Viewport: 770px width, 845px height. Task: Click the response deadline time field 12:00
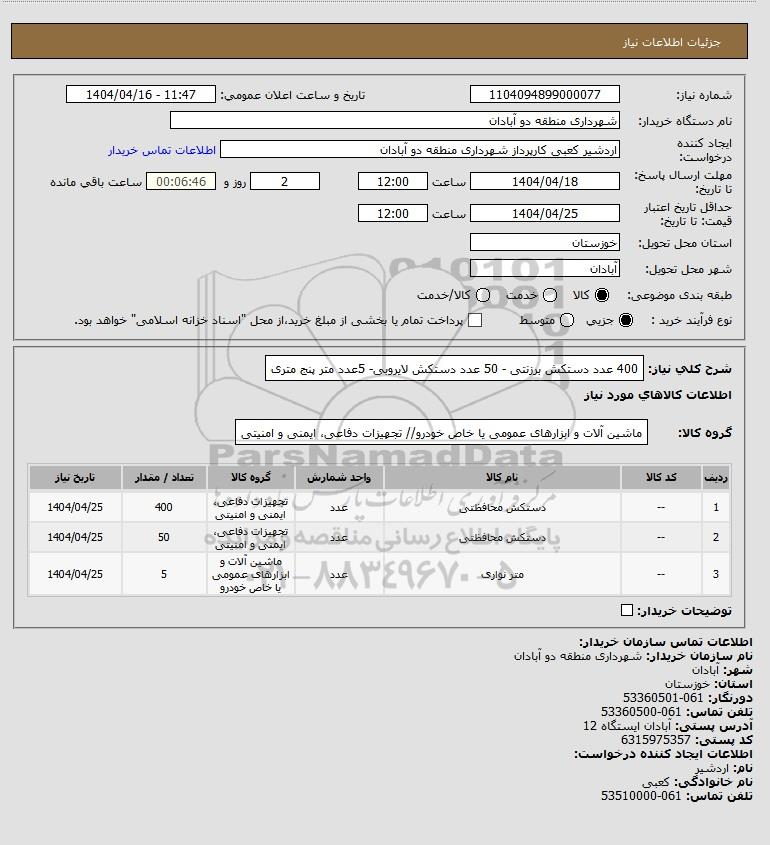pyautogui.click(x=393, y=181)
